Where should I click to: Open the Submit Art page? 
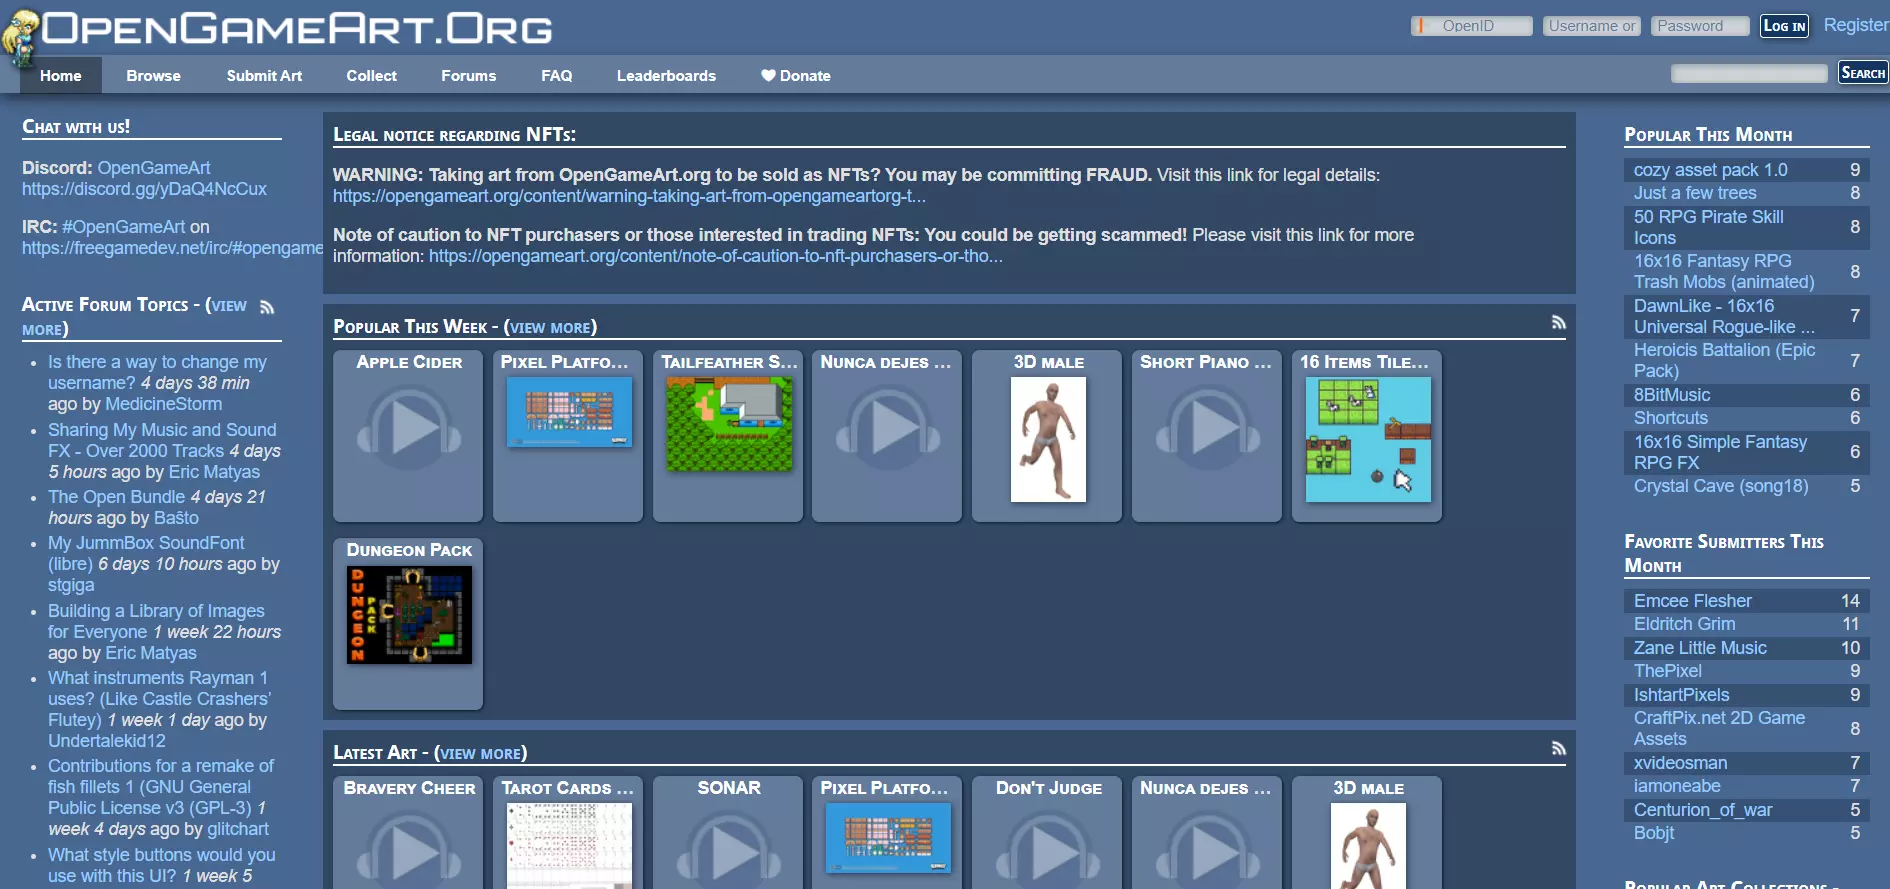pyautogui.click(x=264, y=75)
